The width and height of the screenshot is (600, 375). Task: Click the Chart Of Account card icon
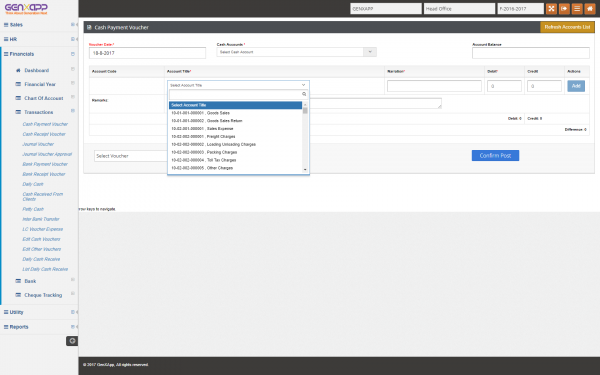click(18, 98)
